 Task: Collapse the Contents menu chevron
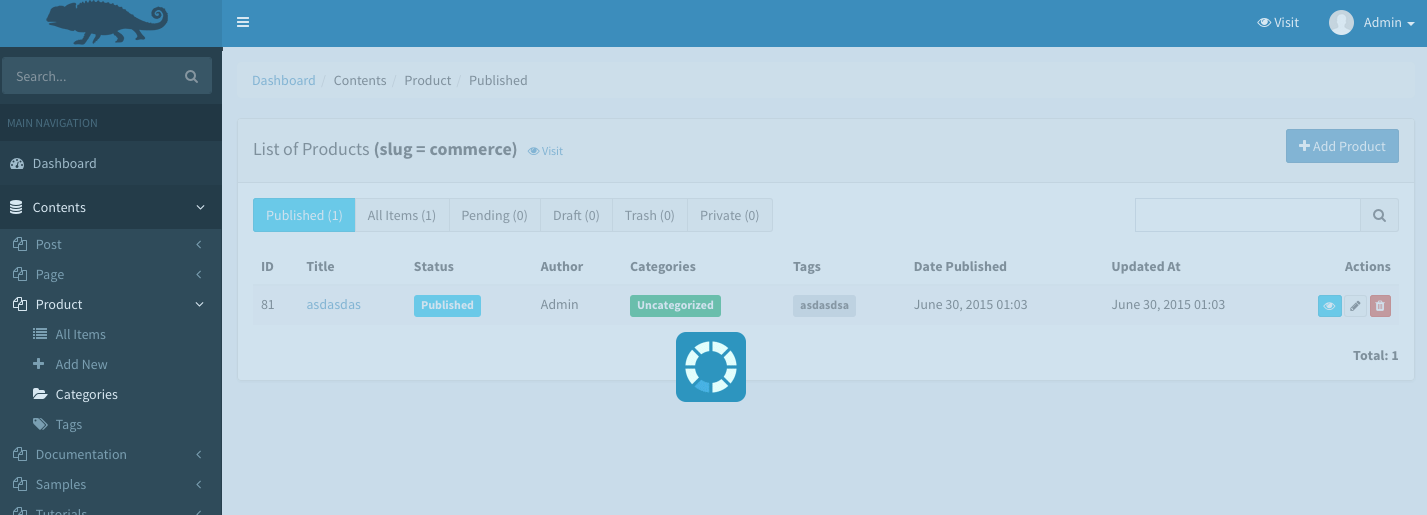(x=200, y=207)
